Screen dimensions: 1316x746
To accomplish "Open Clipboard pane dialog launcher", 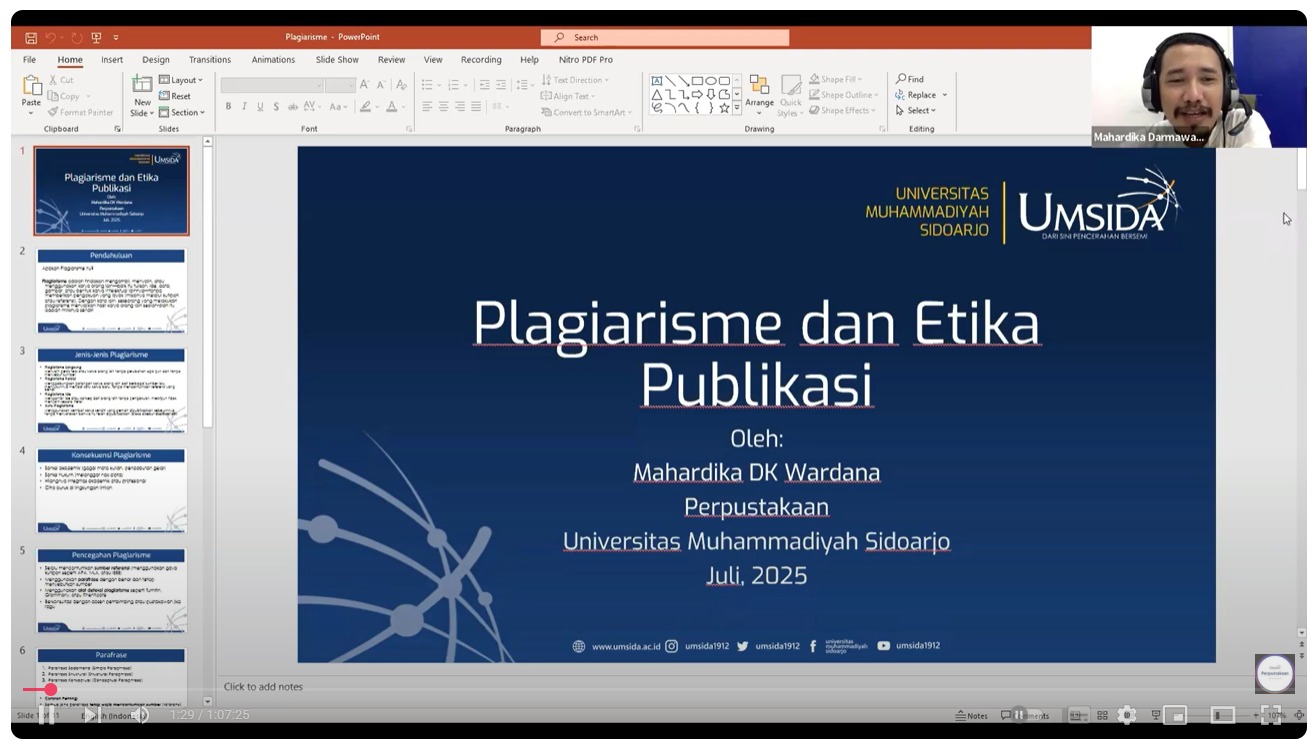I will click(x=117, y=129).
